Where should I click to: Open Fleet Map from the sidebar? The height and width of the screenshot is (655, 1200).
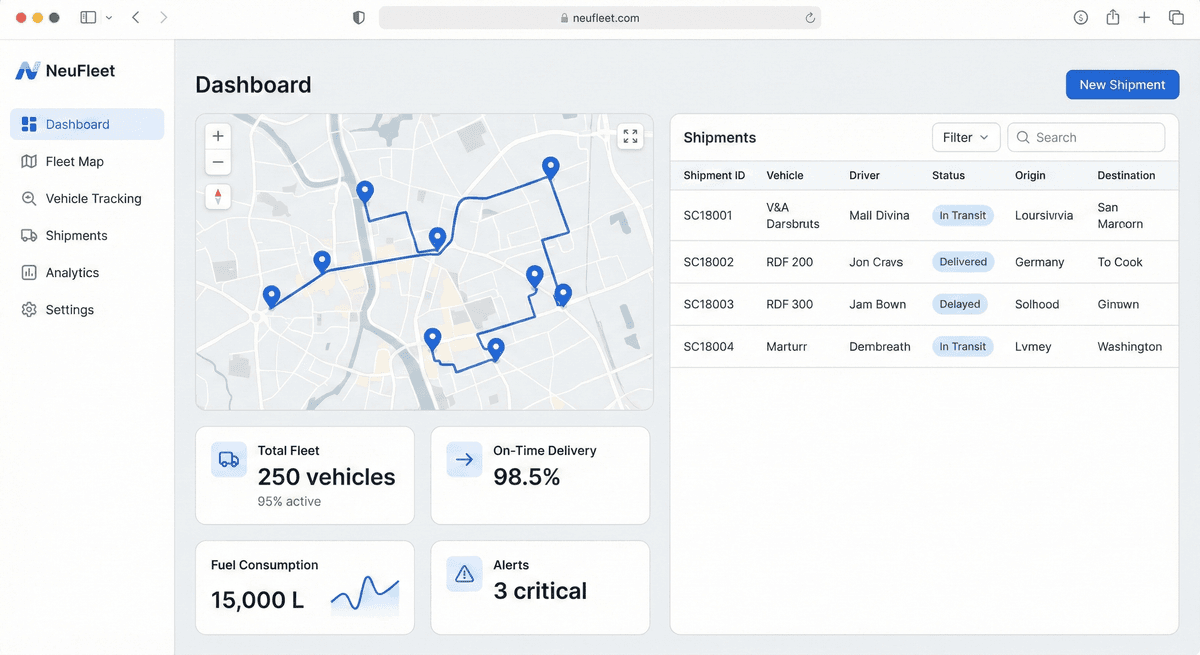(x=75, y=161)
